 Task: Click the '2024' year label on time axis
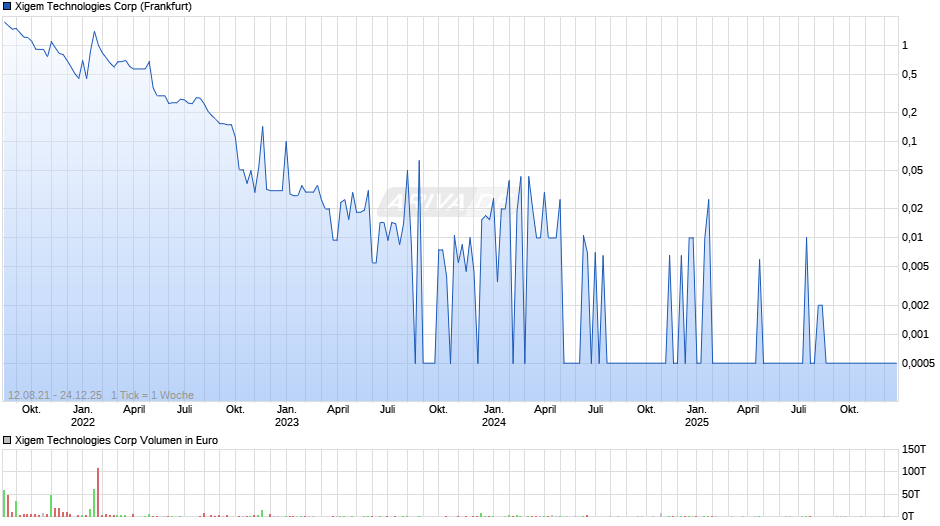click(493, 422)
